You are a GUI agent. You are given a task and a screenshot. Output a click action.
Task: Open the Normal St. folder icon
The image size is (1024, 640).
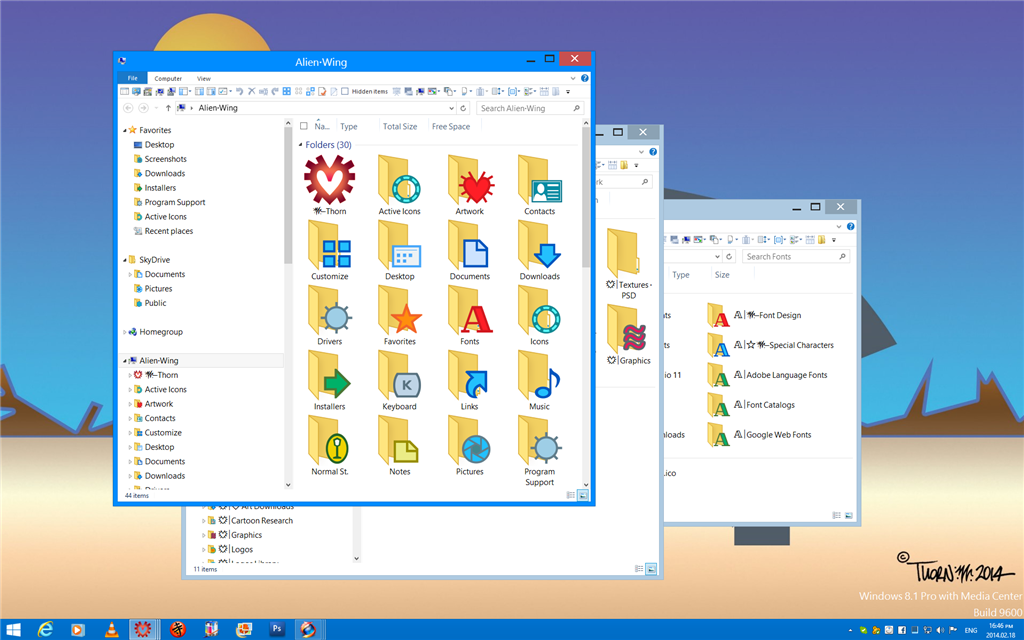tap(330, 440)
